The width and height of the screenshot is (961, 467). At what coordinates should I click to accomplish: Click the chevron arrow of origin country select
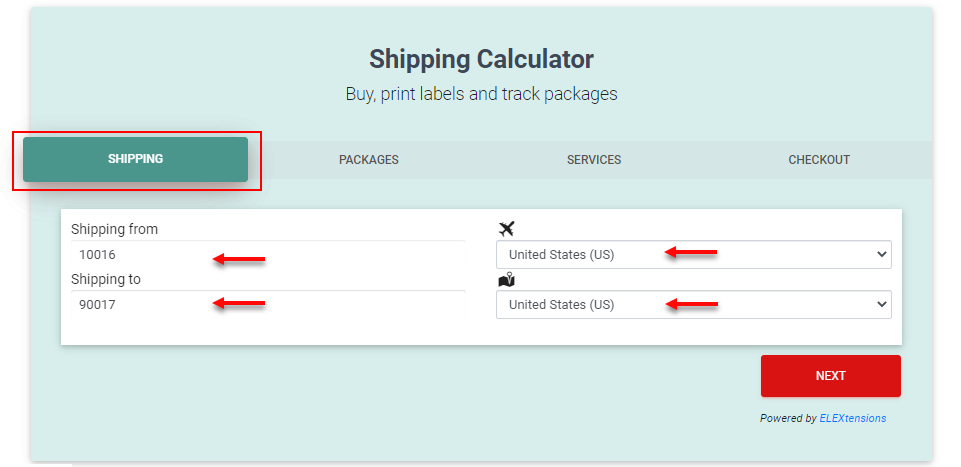(x=881, y=255)
